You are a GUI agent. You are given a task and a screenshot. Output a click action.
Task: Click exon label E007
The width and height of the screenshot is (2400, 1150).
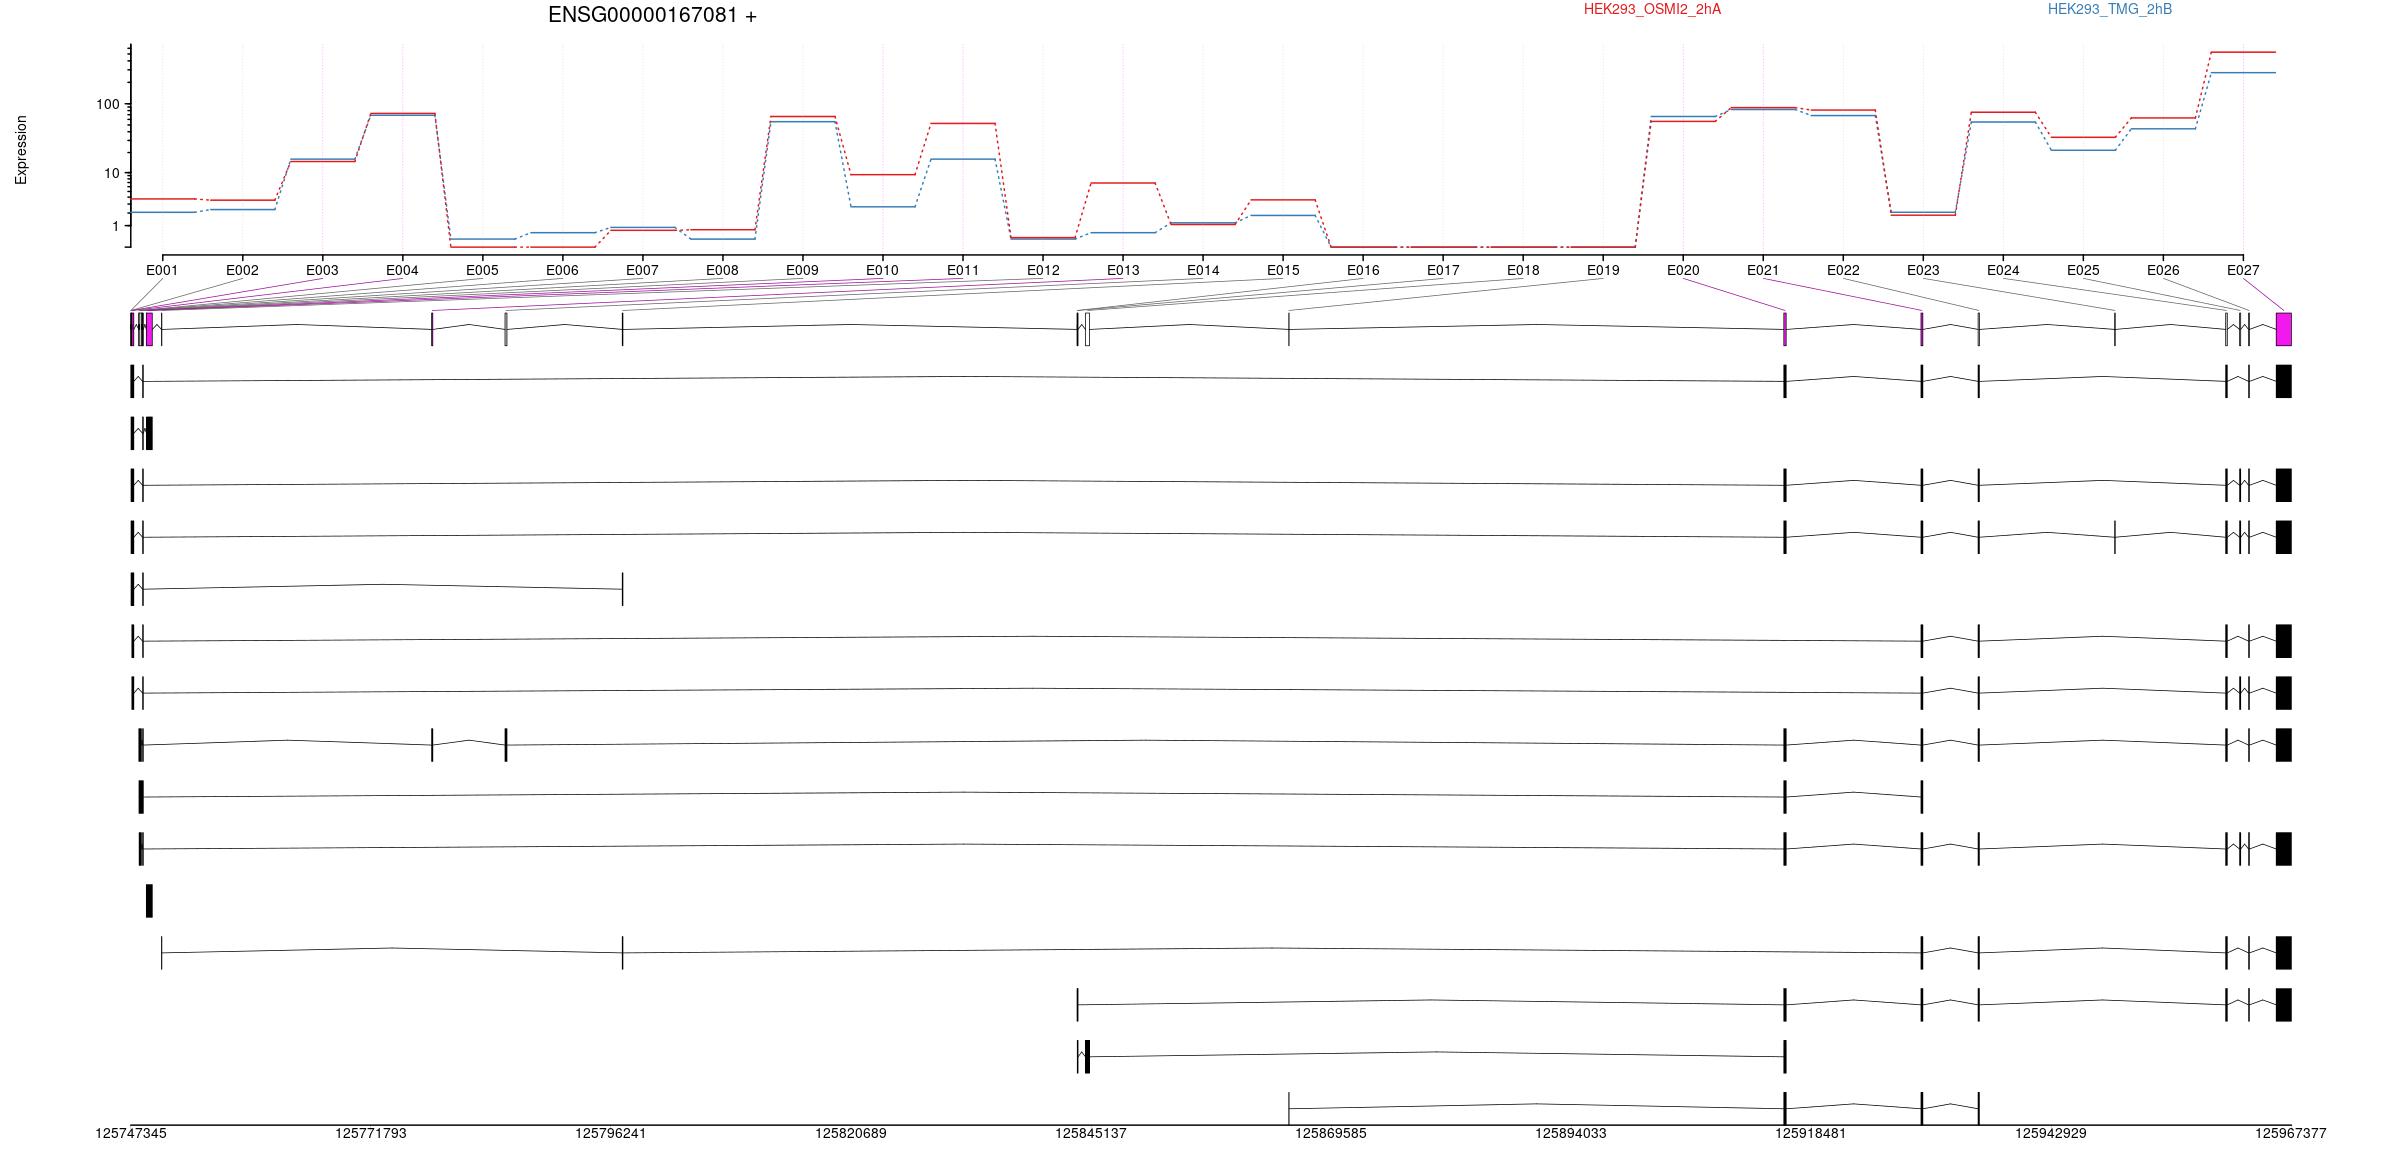tap(642, 270)
